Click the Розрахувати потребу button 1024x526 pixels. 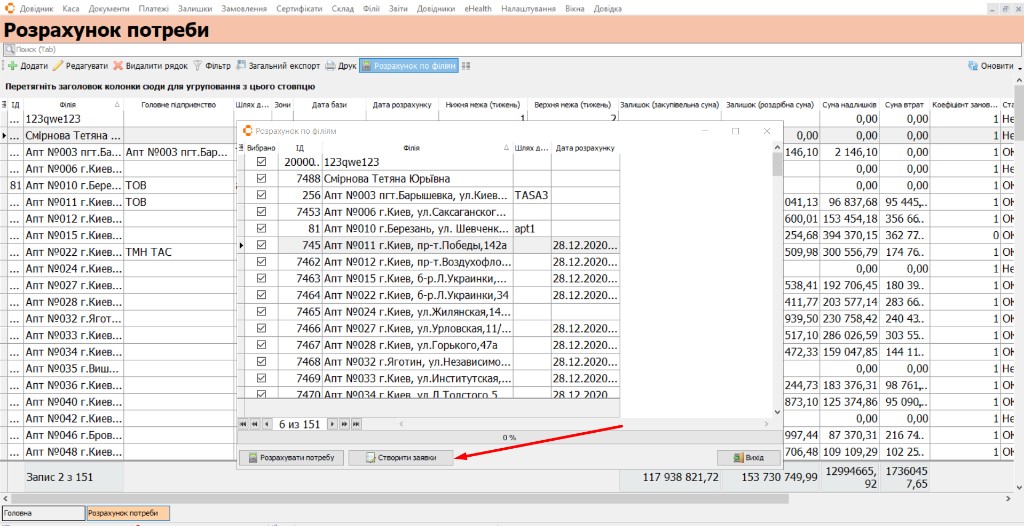pos(291,458)
